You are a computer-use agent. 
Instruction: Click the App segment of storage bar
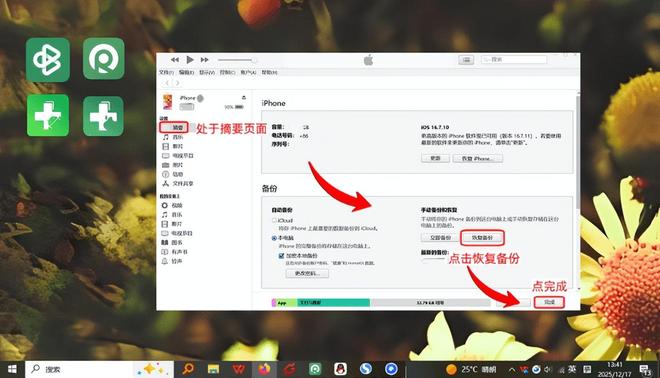[286, 303]
